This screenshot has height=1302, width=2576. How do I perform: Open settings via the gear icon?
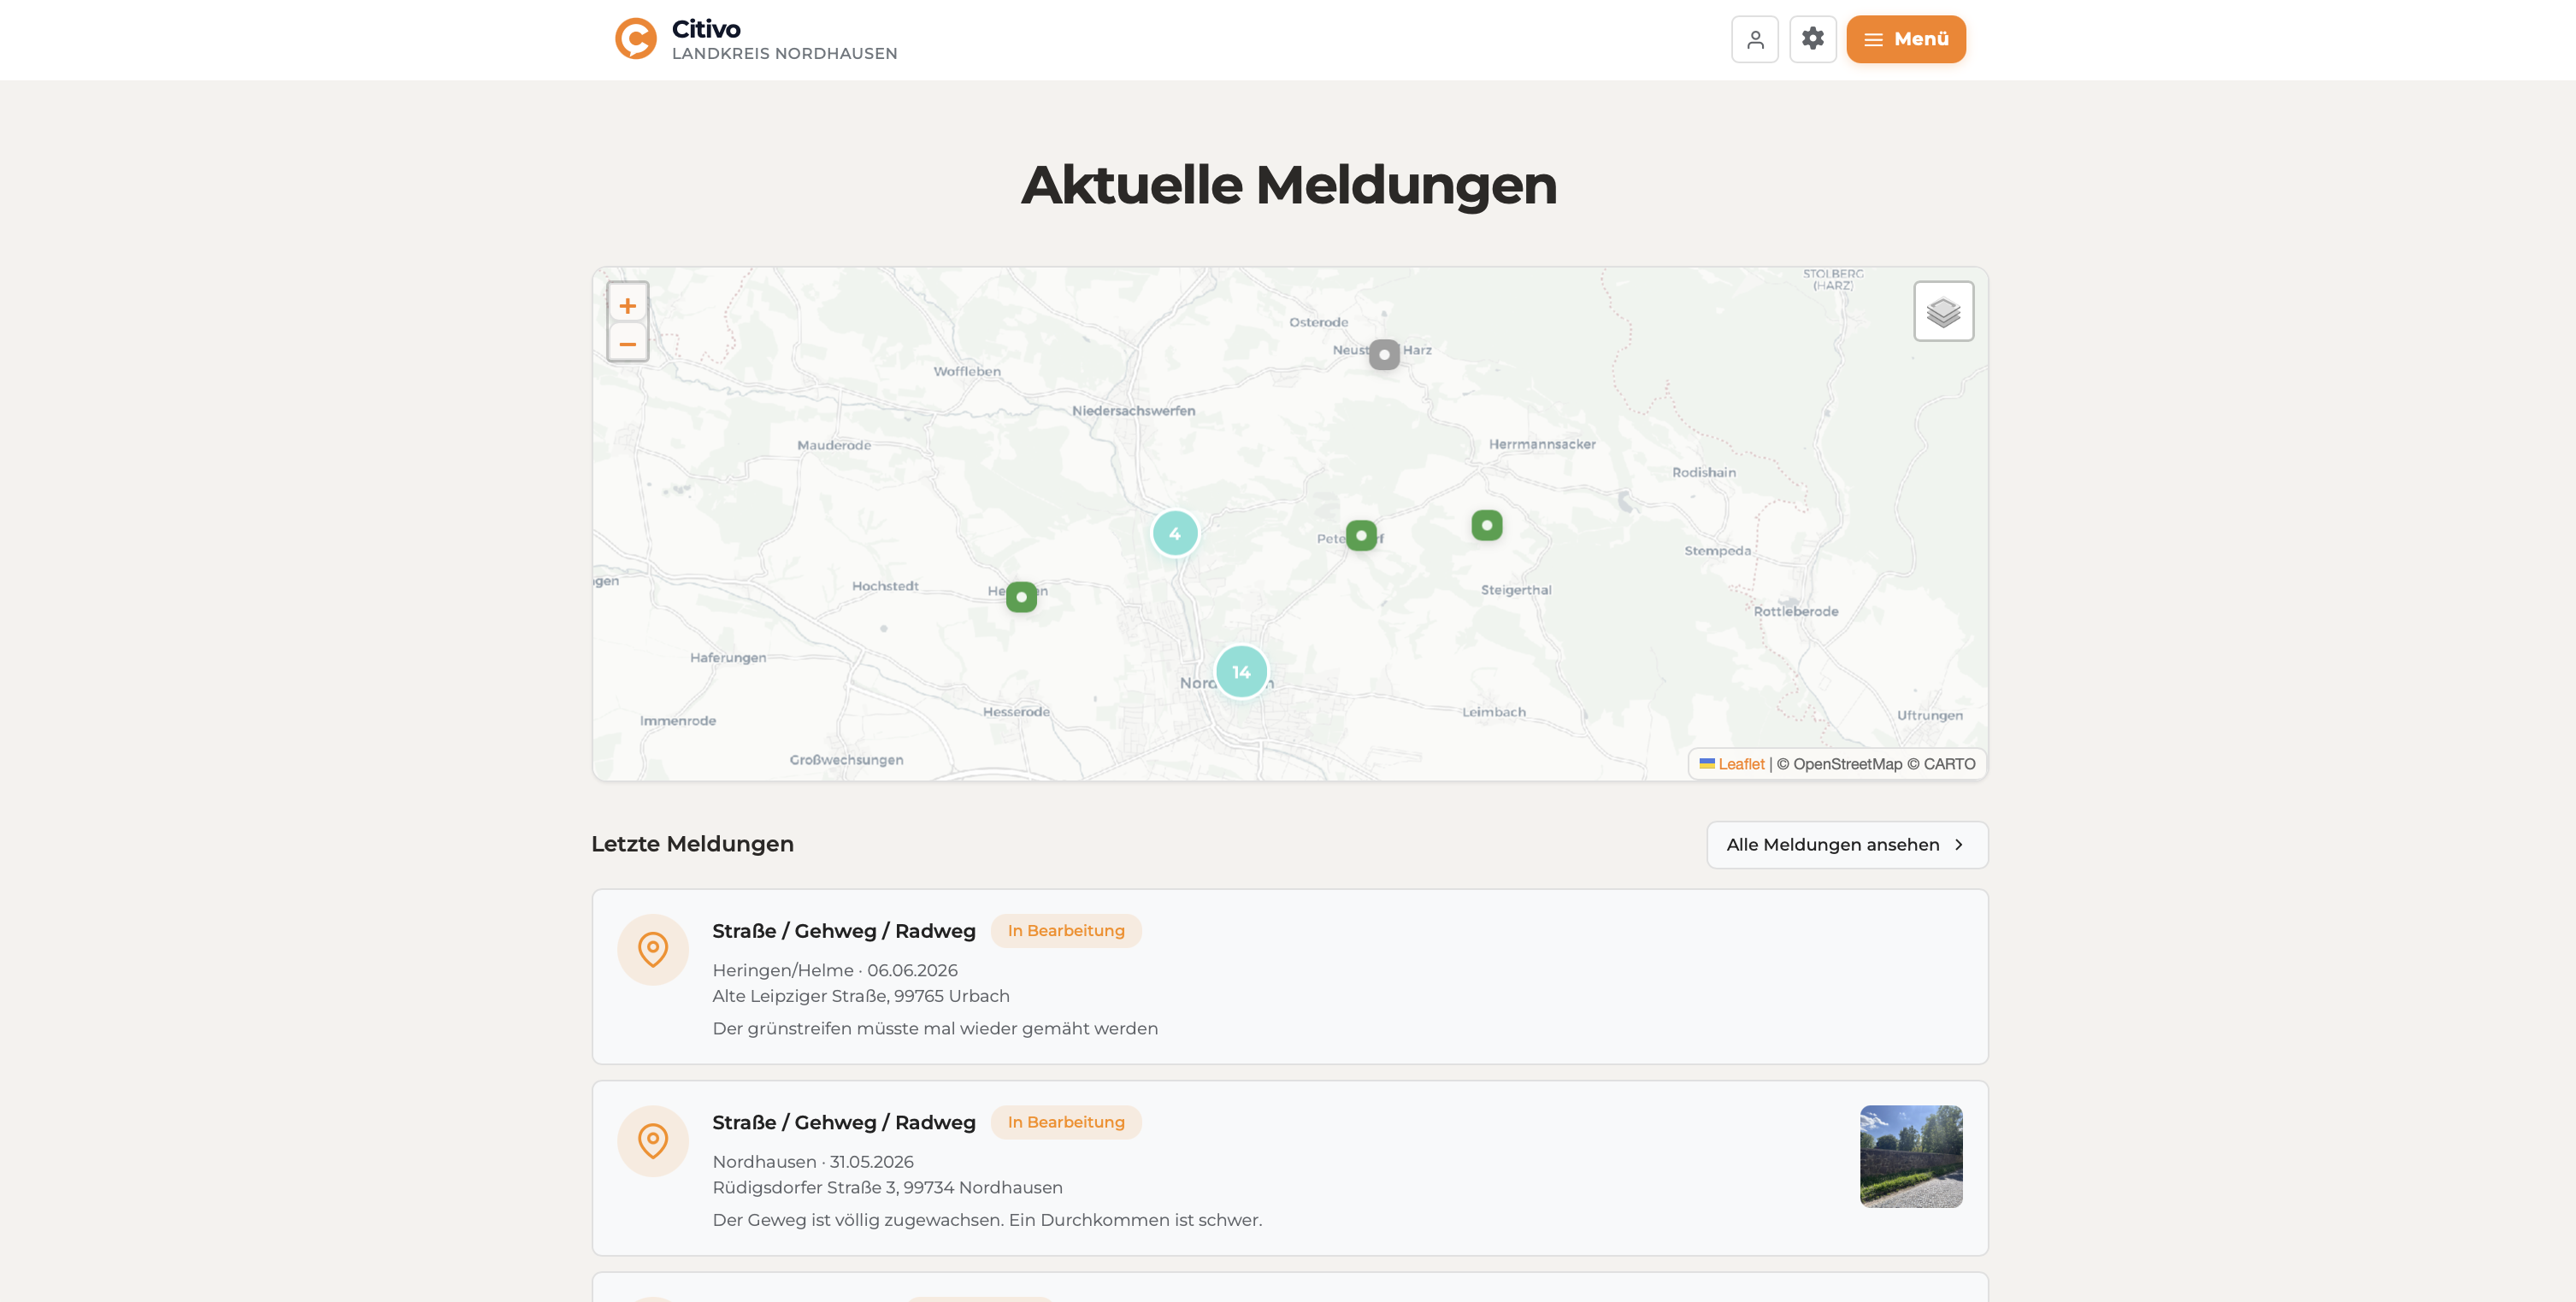click(x=1813, y=39)
